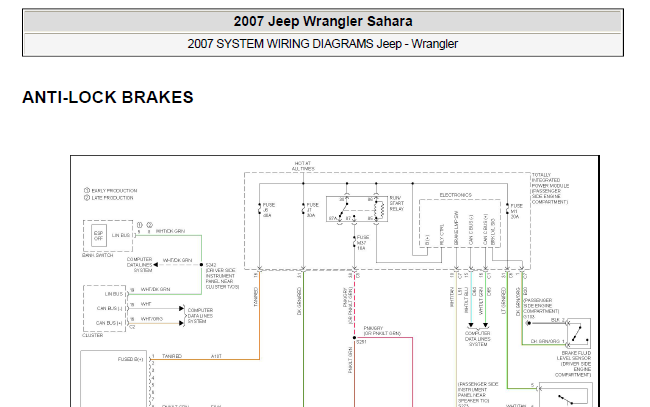Click the 'TOTALLY INTEGRATED POWER MODULE' label
The height and width of the screenshot is (407, 650).
coord(551,189)
